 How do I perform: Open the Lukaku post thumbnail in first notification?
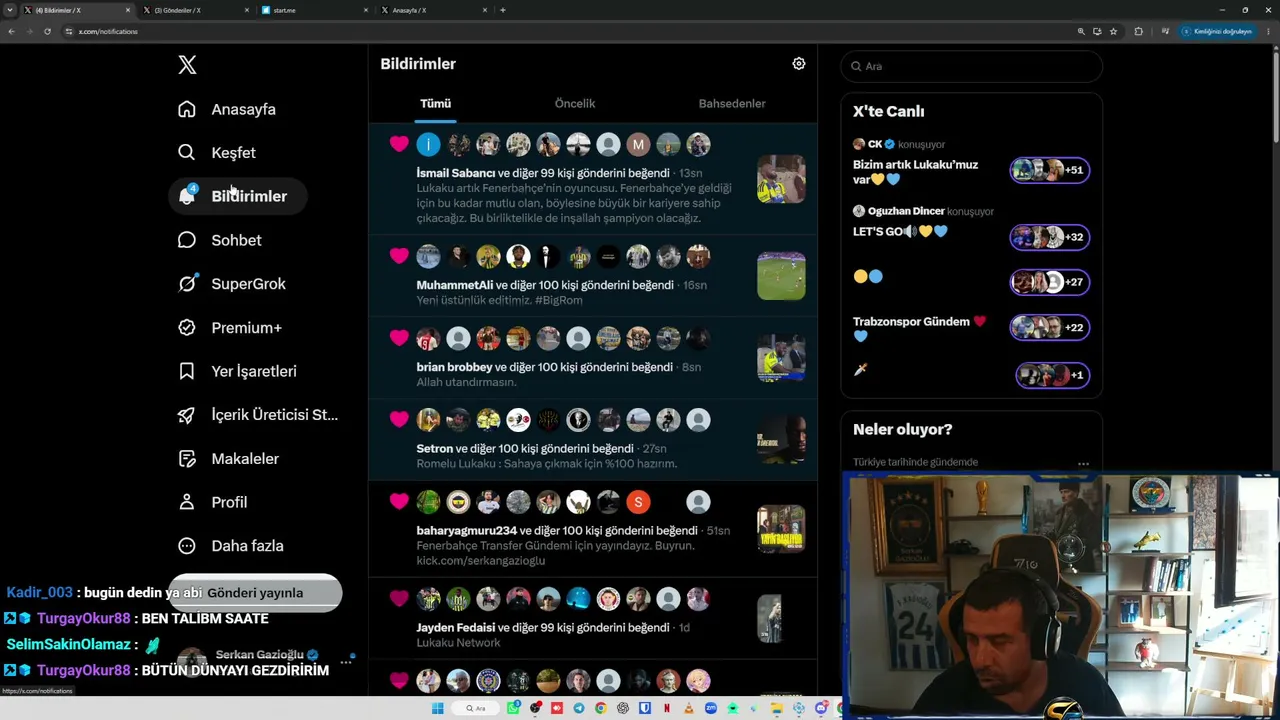tap(781, 179)
